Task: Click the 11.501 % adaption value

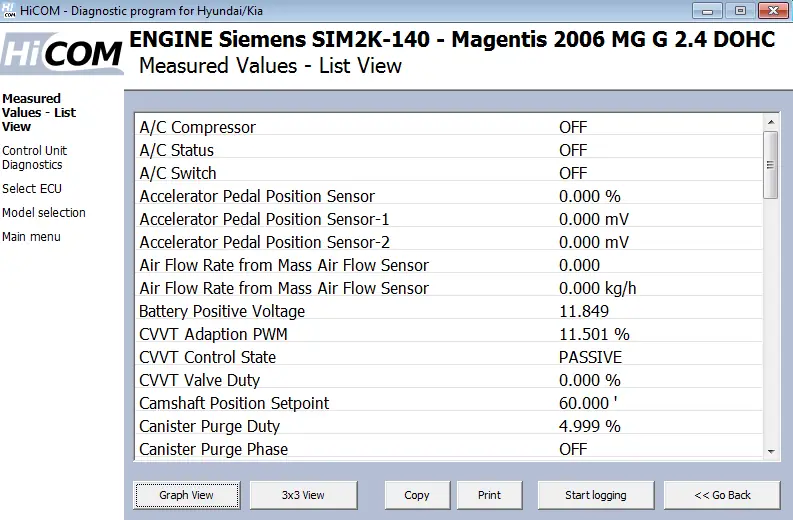Action: pos(594,334)
